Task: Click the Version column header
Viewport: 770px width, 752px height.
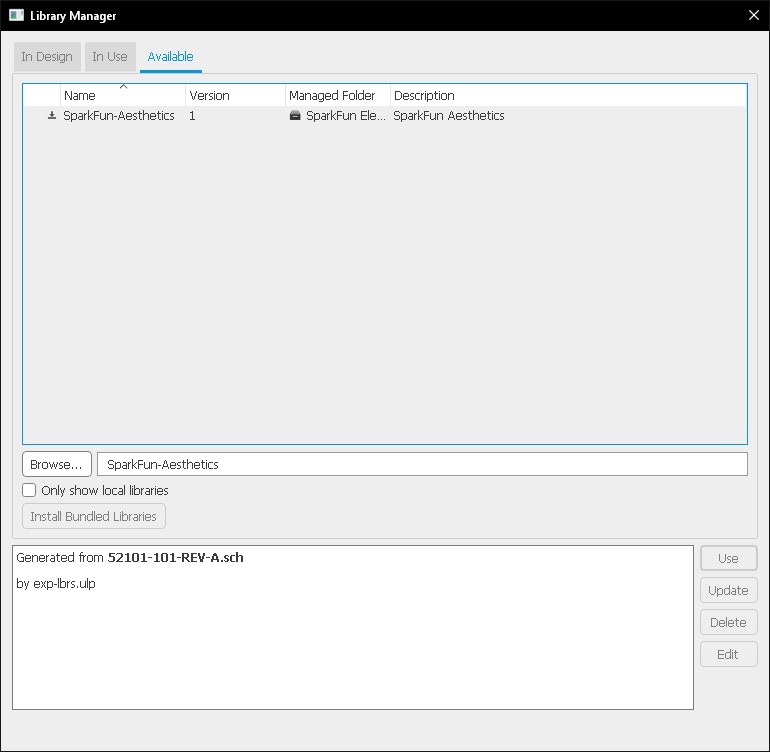Action: (x=235, y=95)
